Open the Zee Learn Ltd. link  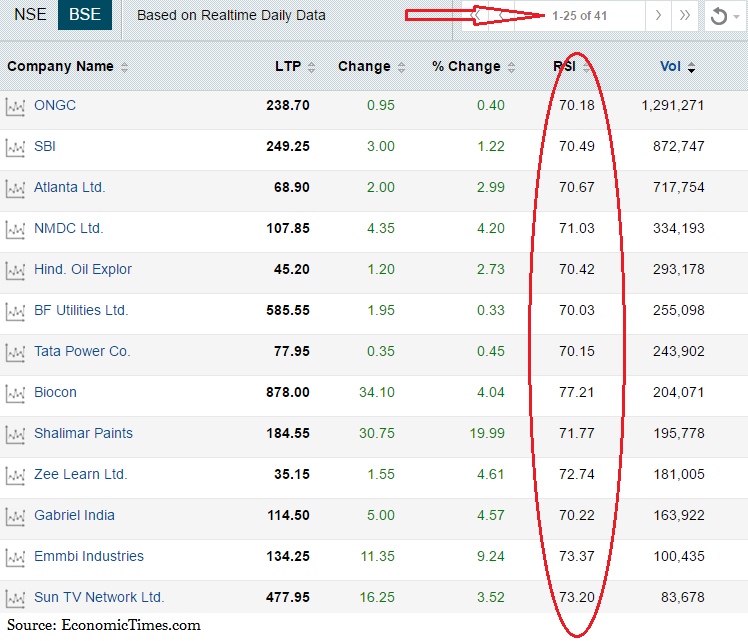click(x=81, y=474)
